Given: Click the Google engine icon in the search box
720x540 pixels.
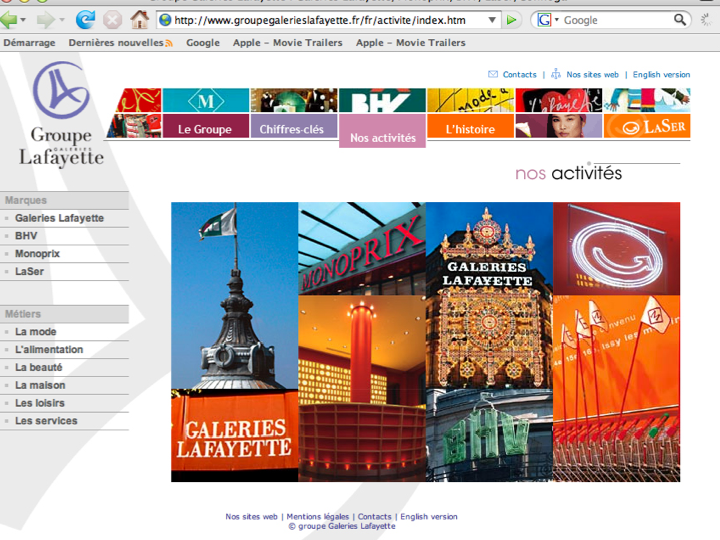Looking at the screenshot, I should pos(544,20).
